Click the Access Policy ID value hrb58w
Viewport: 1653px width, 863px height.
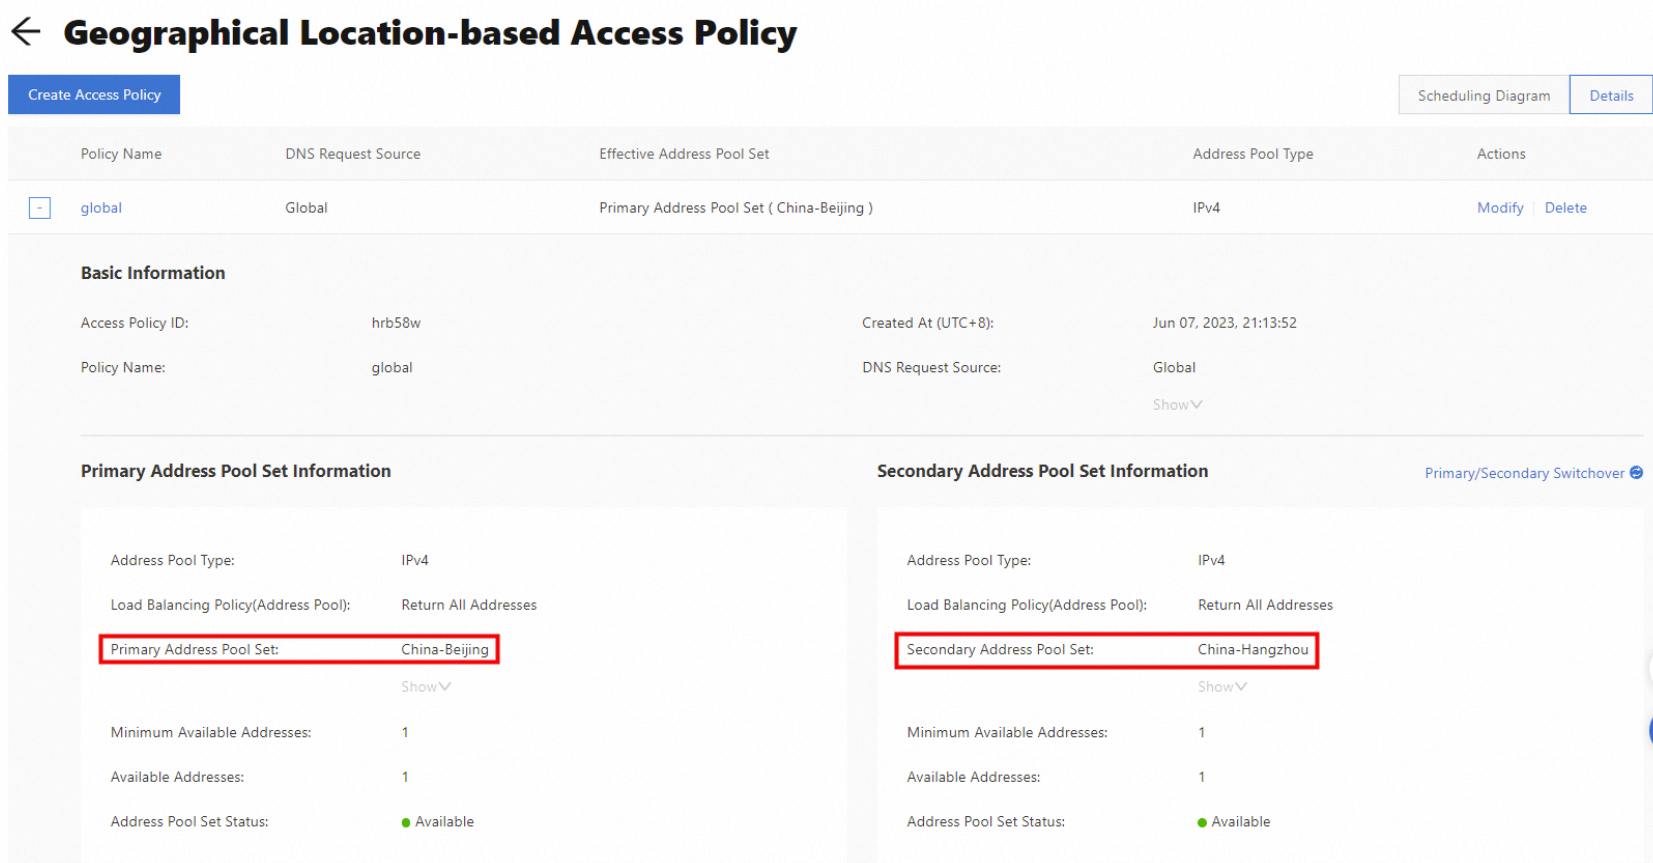(x=396, y=323)
